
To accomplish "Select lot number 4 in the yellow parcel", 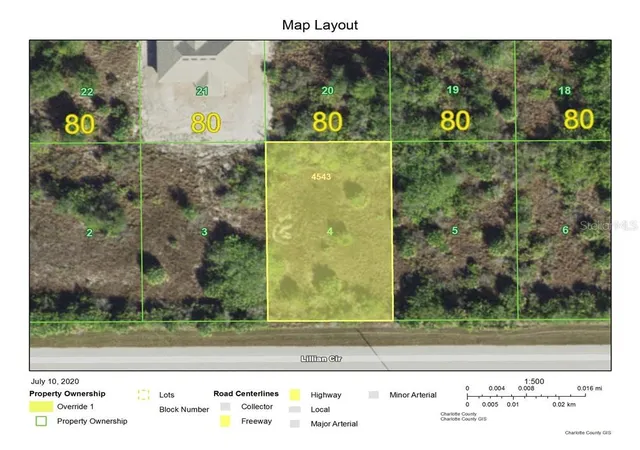I will point(330,232).
